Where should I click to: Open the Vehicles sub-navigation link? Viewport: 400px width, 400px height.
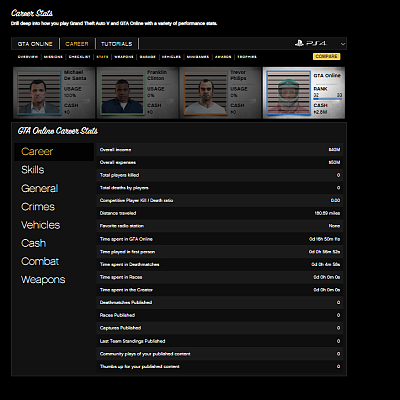click(171, 57)
